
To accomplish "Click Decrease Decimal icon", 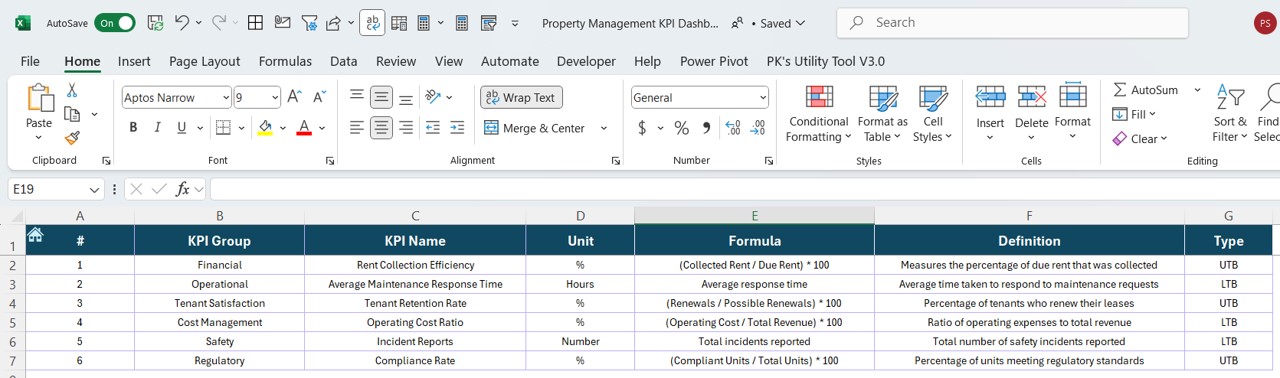I will tap(758, 128).
